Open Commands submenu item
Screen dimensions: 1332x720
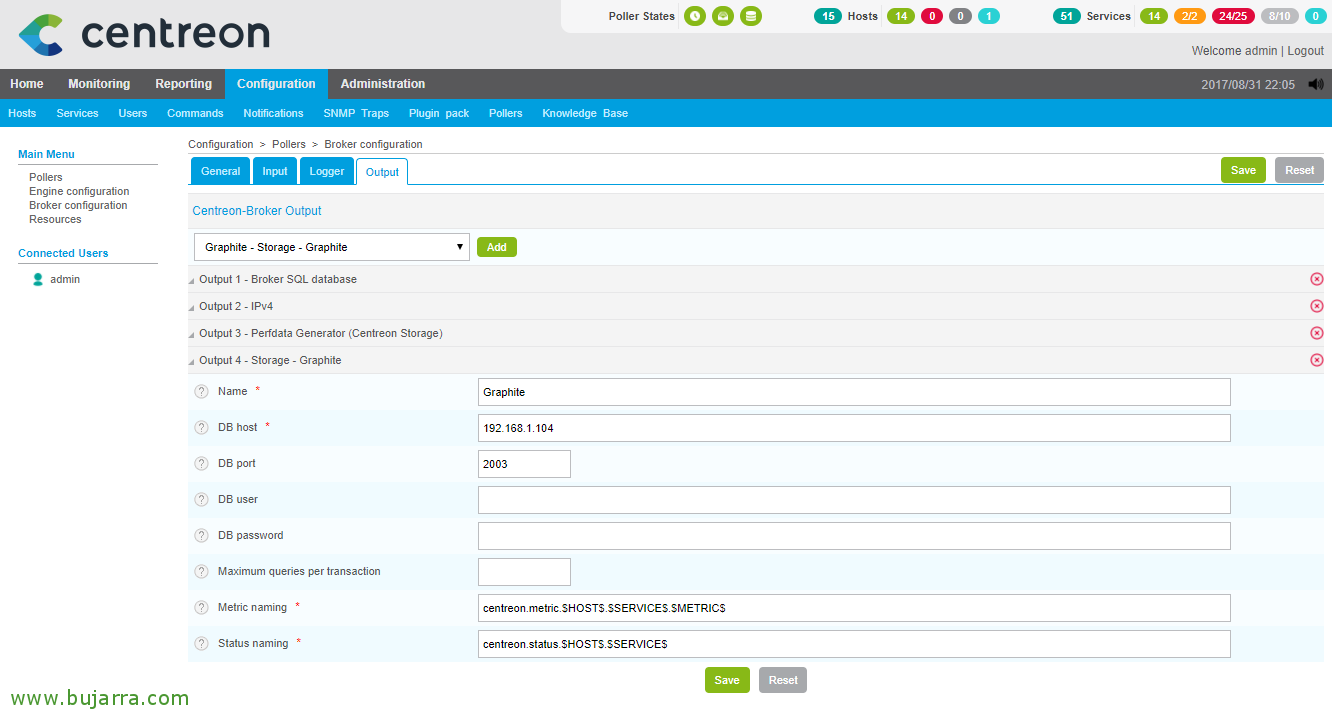coord(195,113)
